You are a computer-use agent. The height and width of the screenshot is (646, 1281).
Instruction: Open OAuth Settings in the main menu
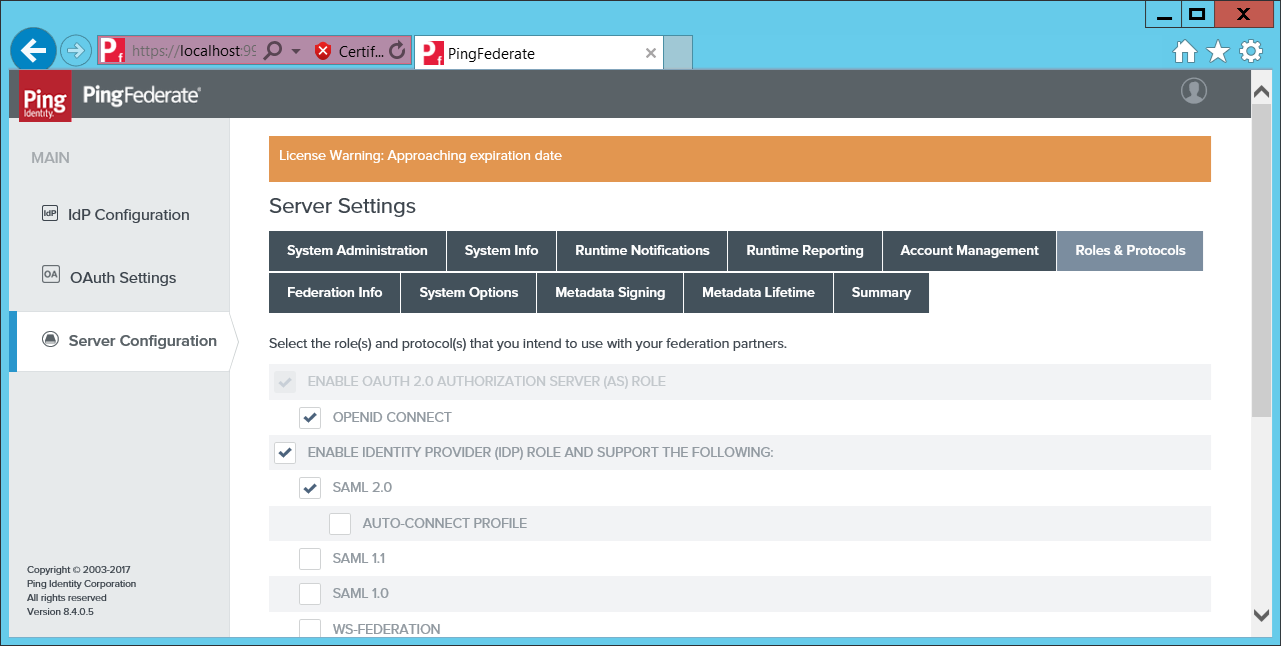pyautogui.click(x=123, y=278)
